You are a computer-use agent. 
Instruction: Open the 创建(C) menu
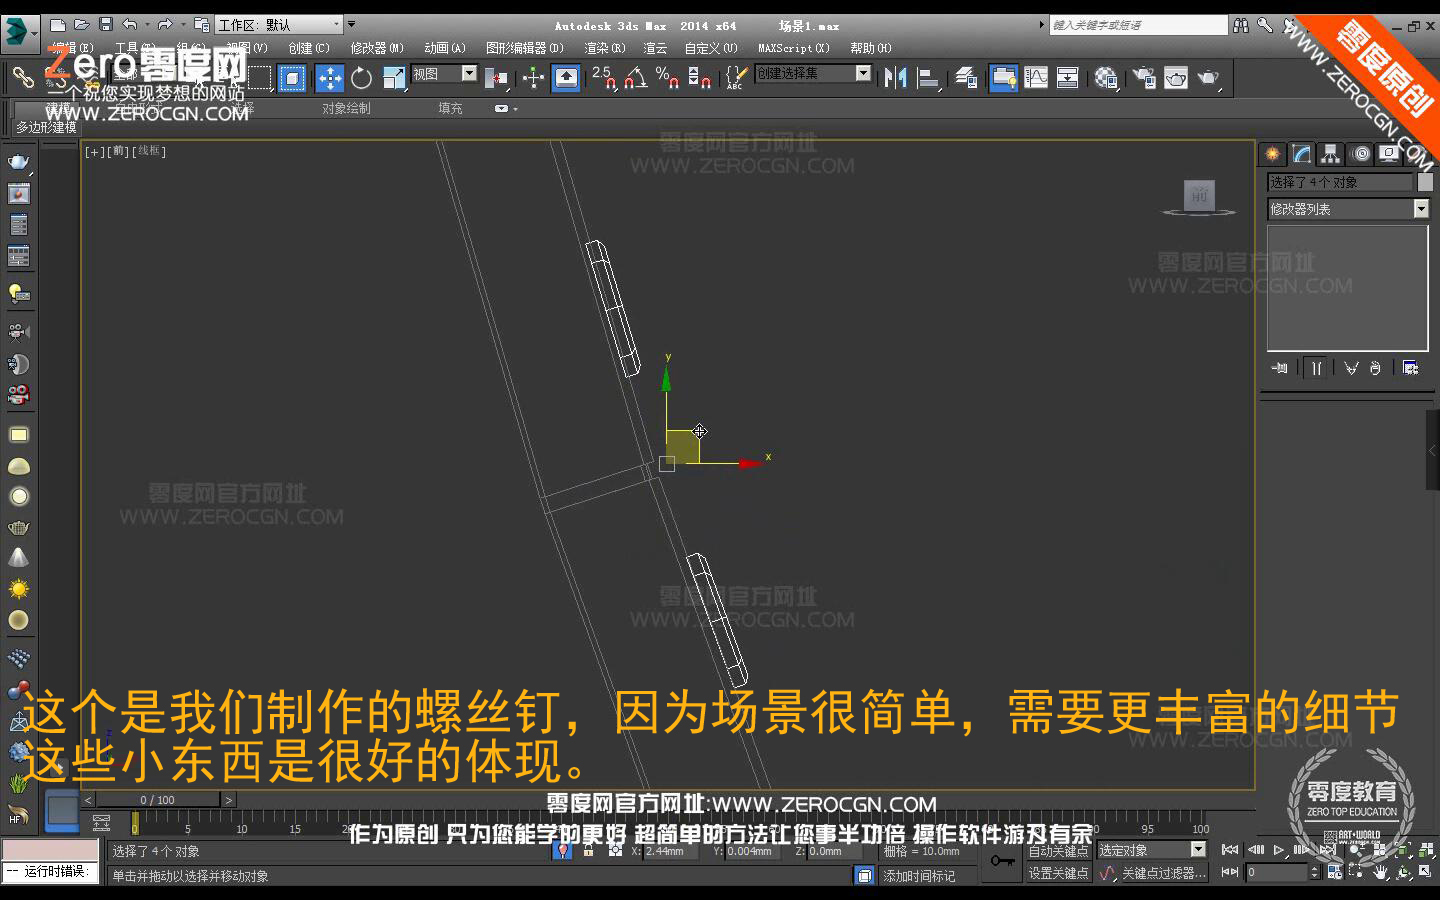[x=309, y=48]
